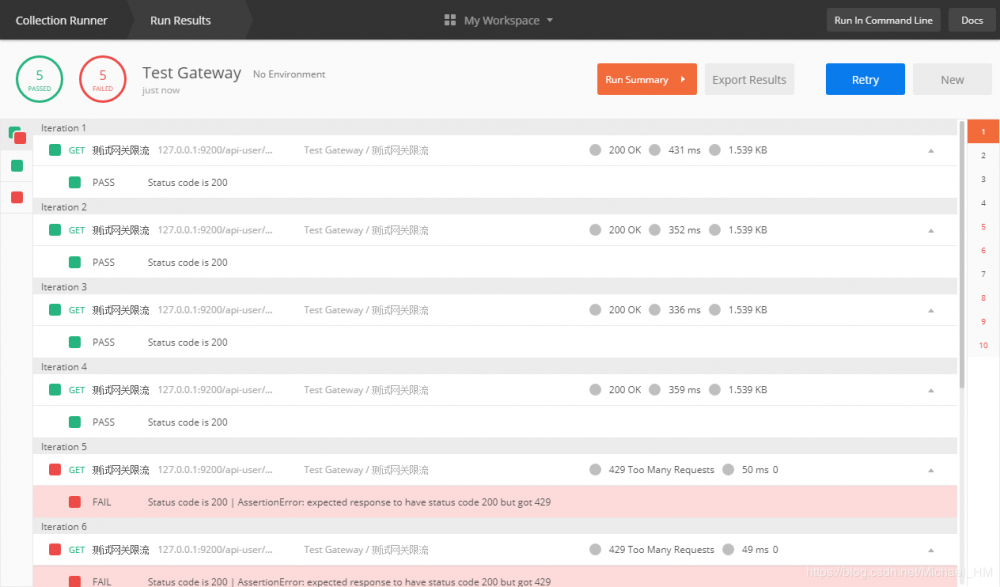Click status circle beside 200 OK in Iteration 1
Screen dimensions: 1000x587
tap(595, 150)
